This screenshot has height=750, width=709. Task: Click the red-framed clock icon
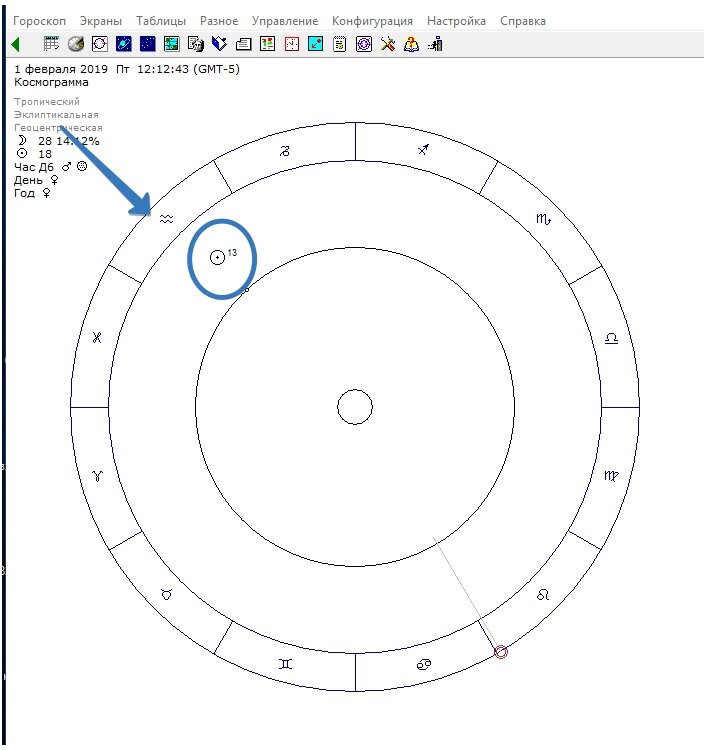pos(291,44)
